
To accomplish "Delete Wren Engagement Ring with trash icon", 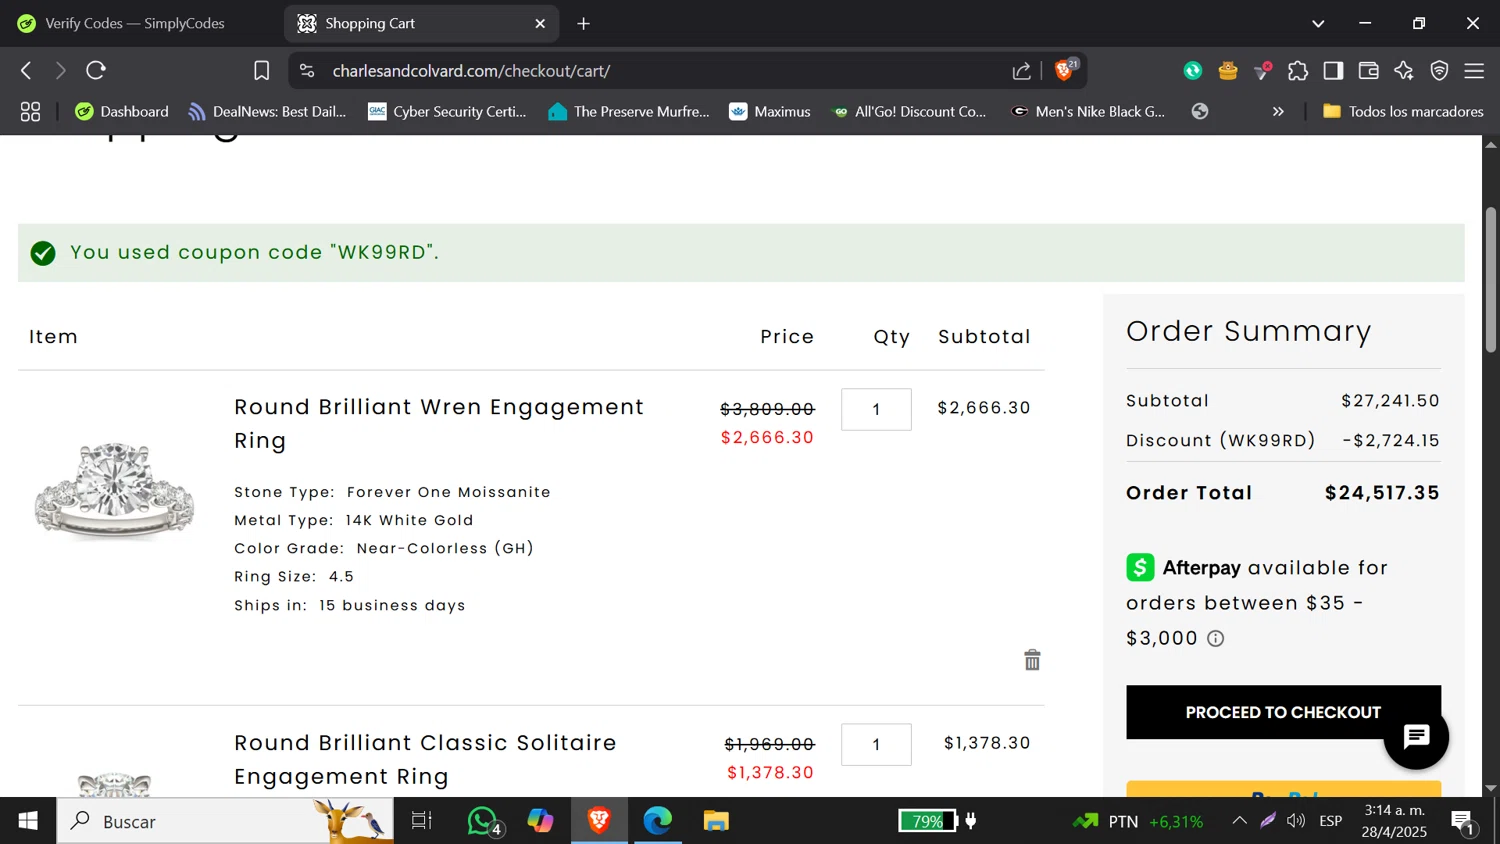I will tap(1032, 660).
